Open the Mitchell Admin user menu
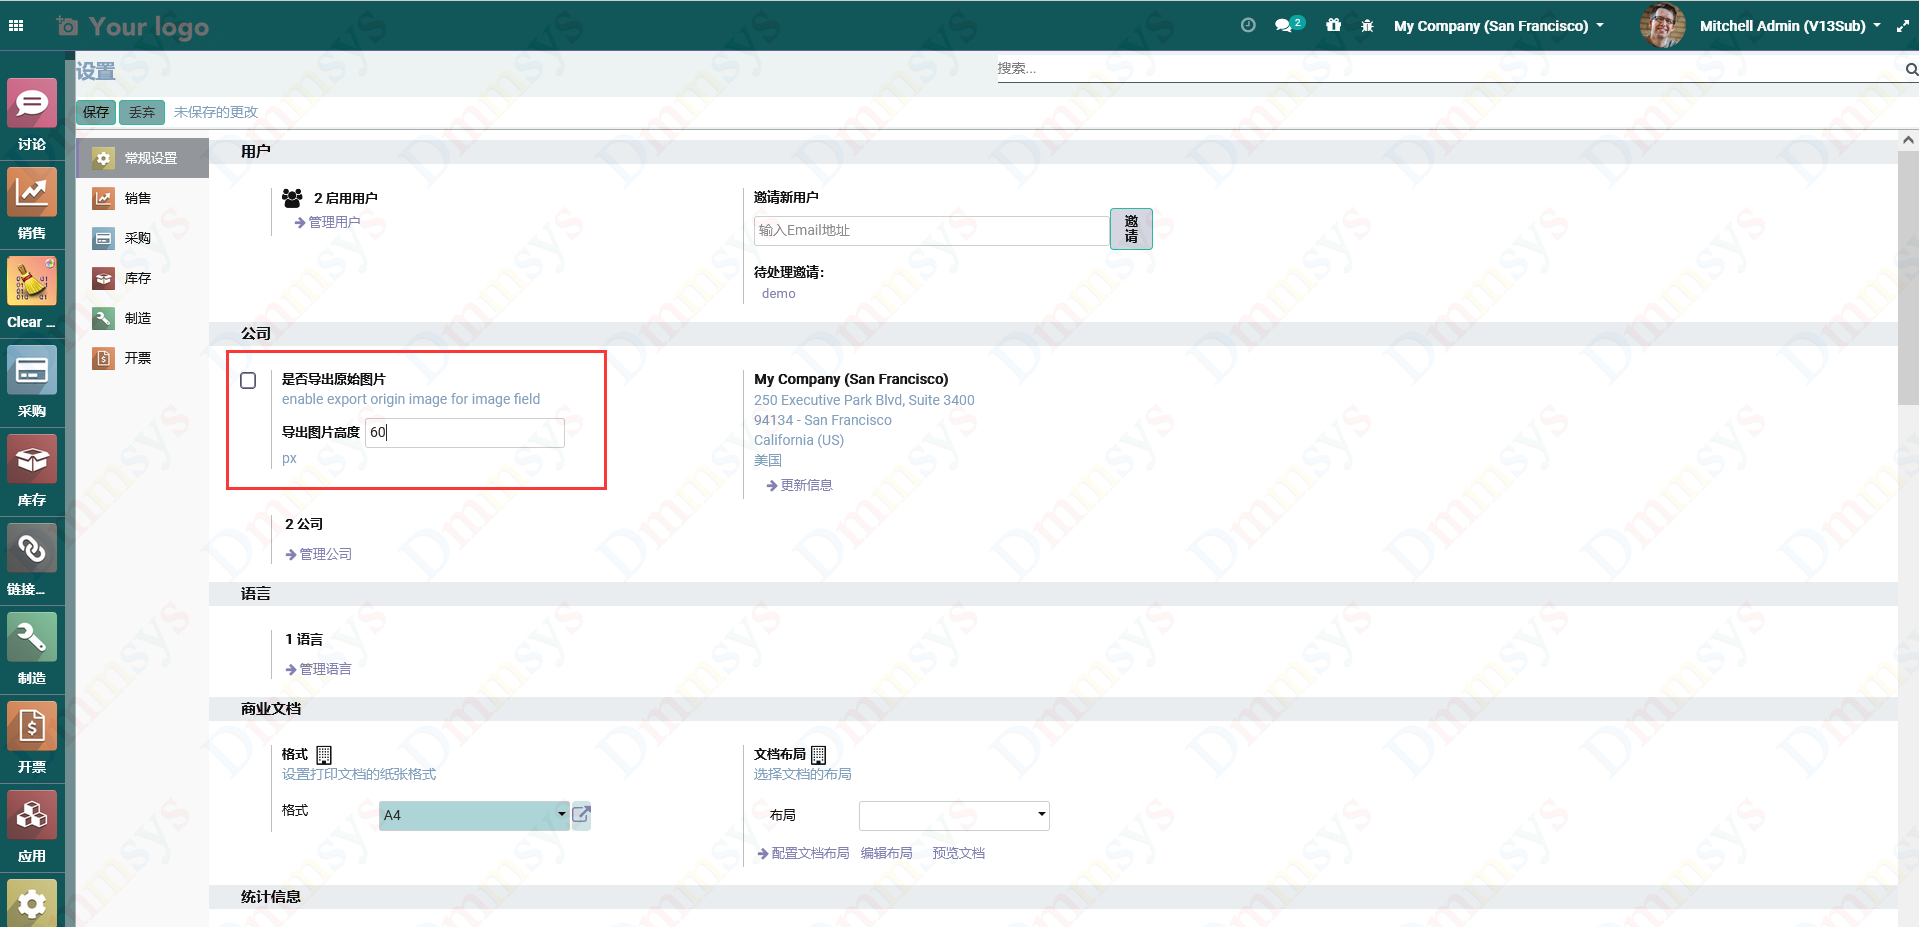This screenshot has height=927, width=1919. (1790, 26)
